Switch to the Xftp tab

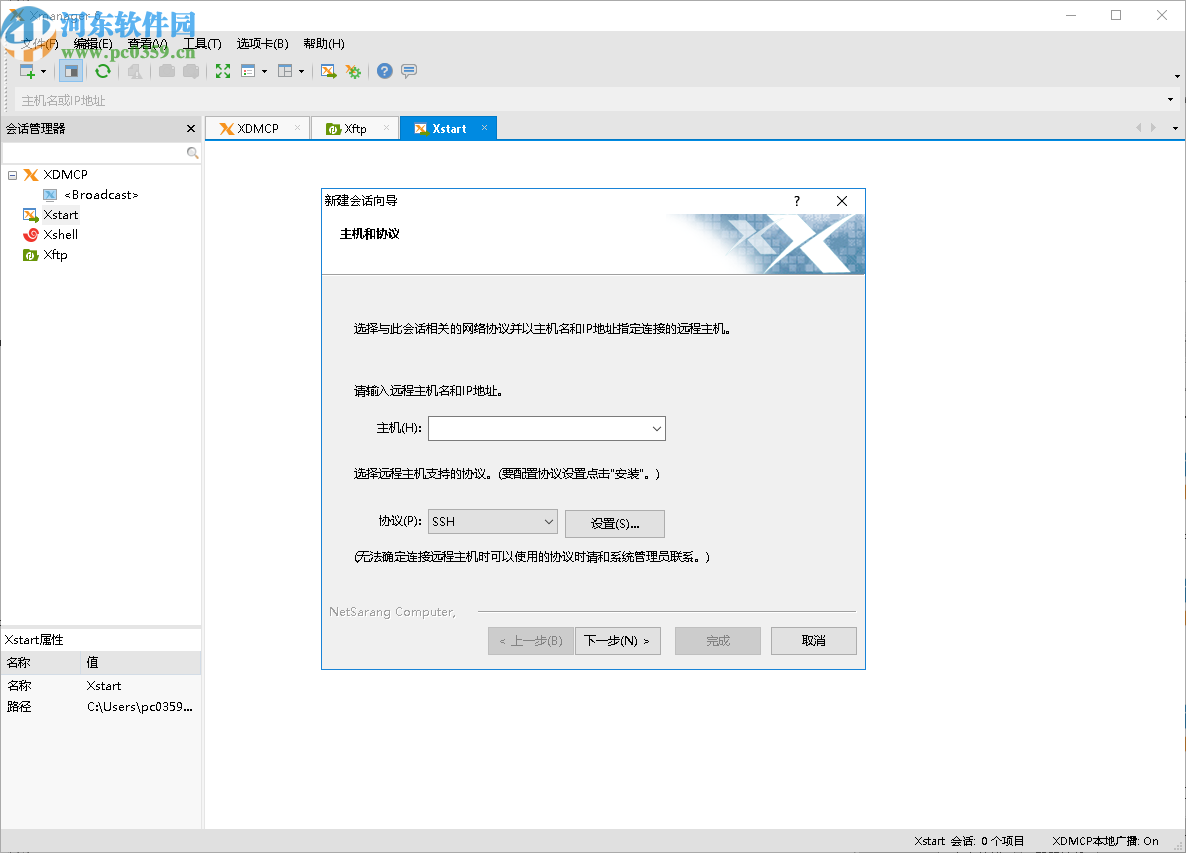pyautogui.click(x=355, y=128)
